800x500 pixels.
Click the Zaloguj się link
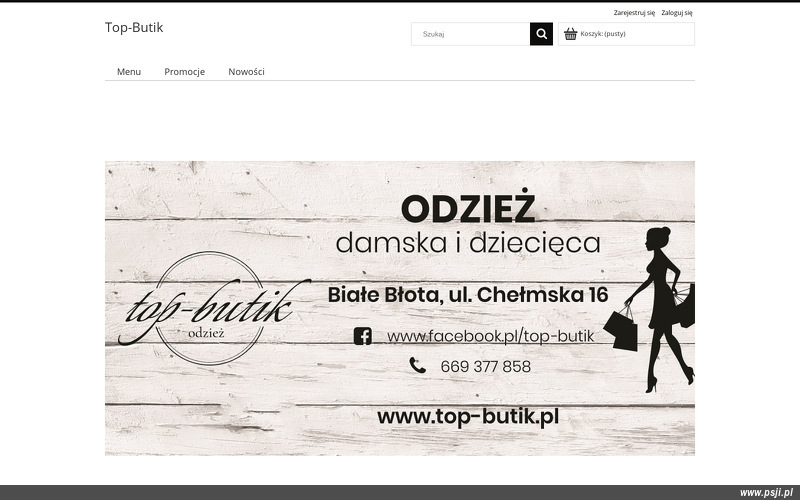(x=677, y=13)
